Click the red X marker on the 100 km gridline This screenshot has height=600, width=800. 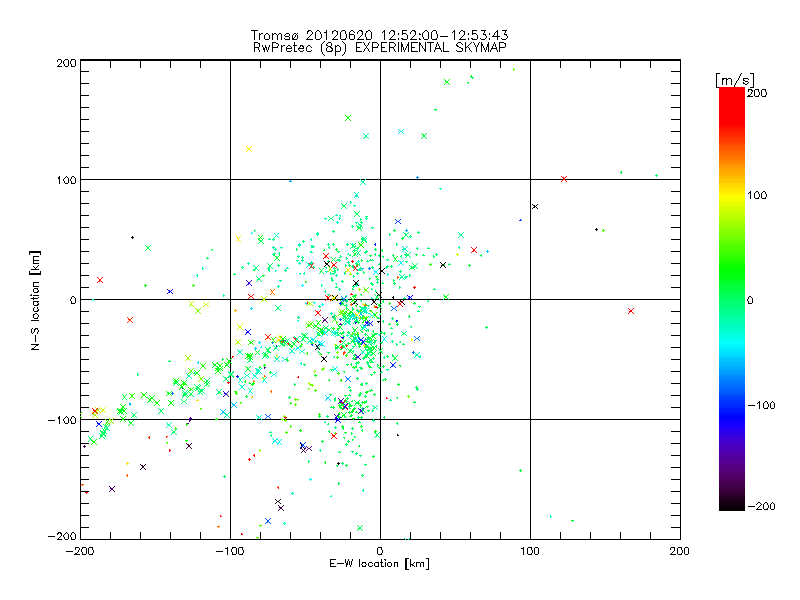(564, 179)
